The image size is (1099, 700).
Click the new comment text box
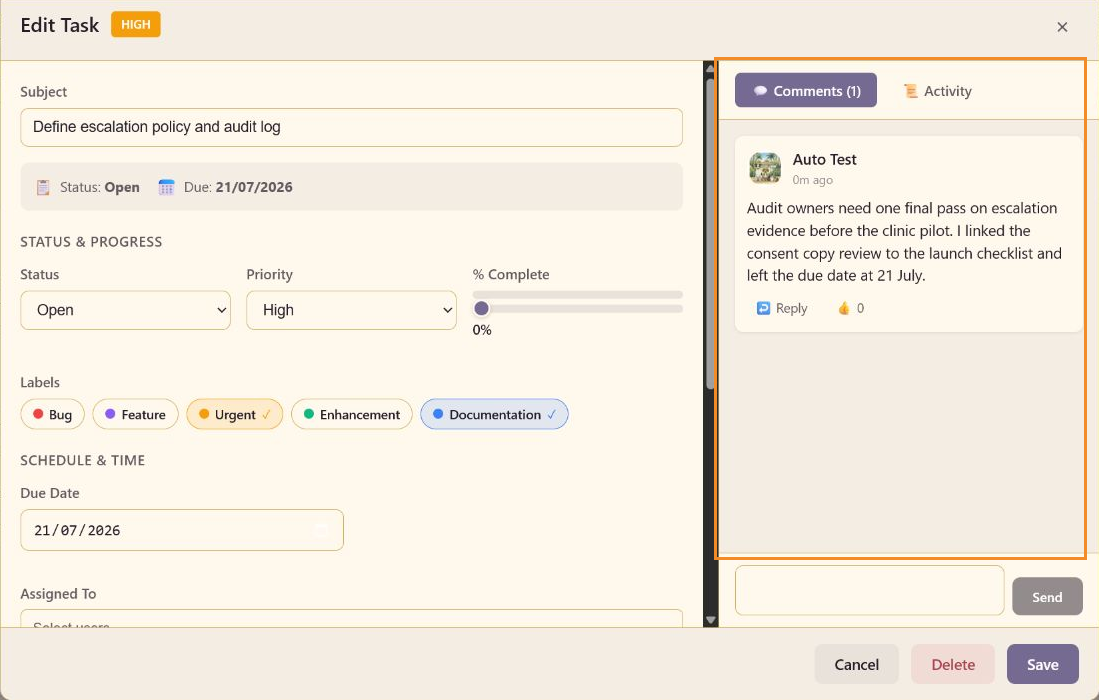click(869, 590)
